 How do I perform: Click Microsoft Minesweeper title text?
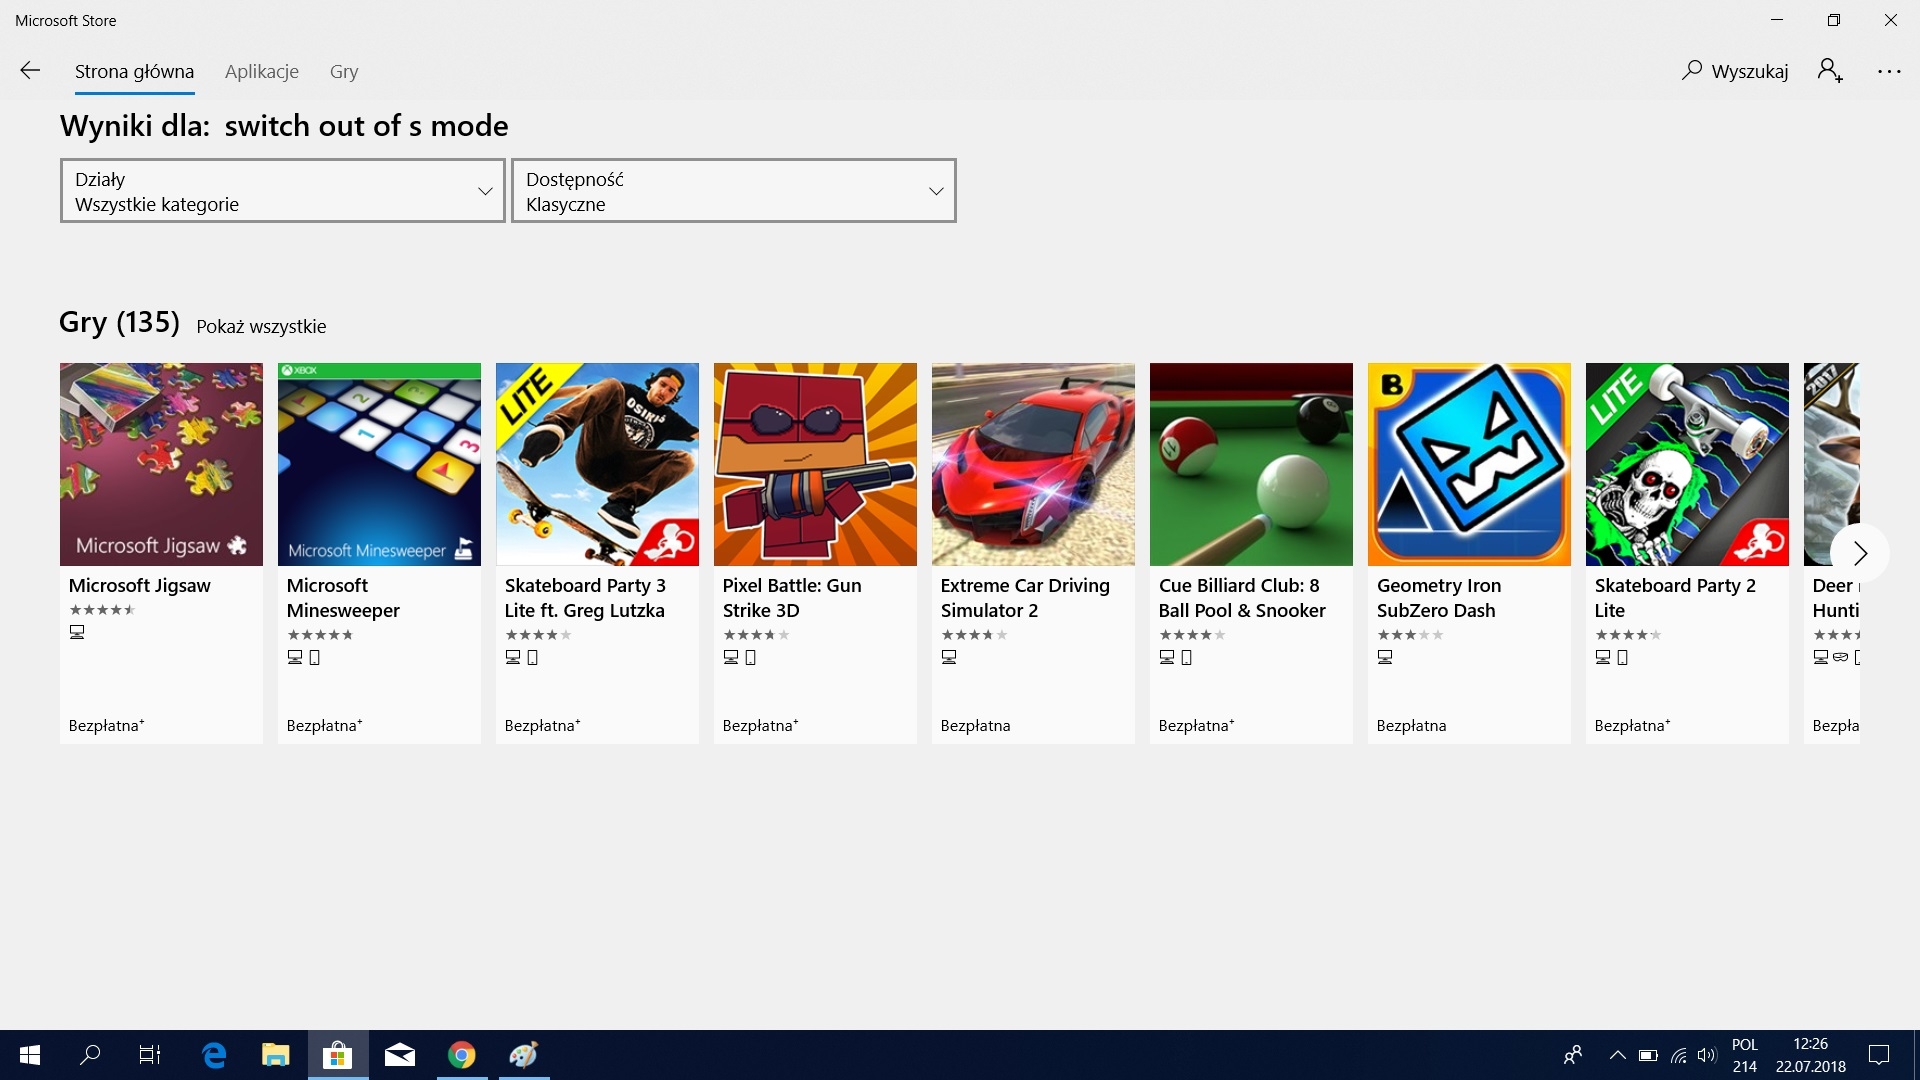point(343,598)
